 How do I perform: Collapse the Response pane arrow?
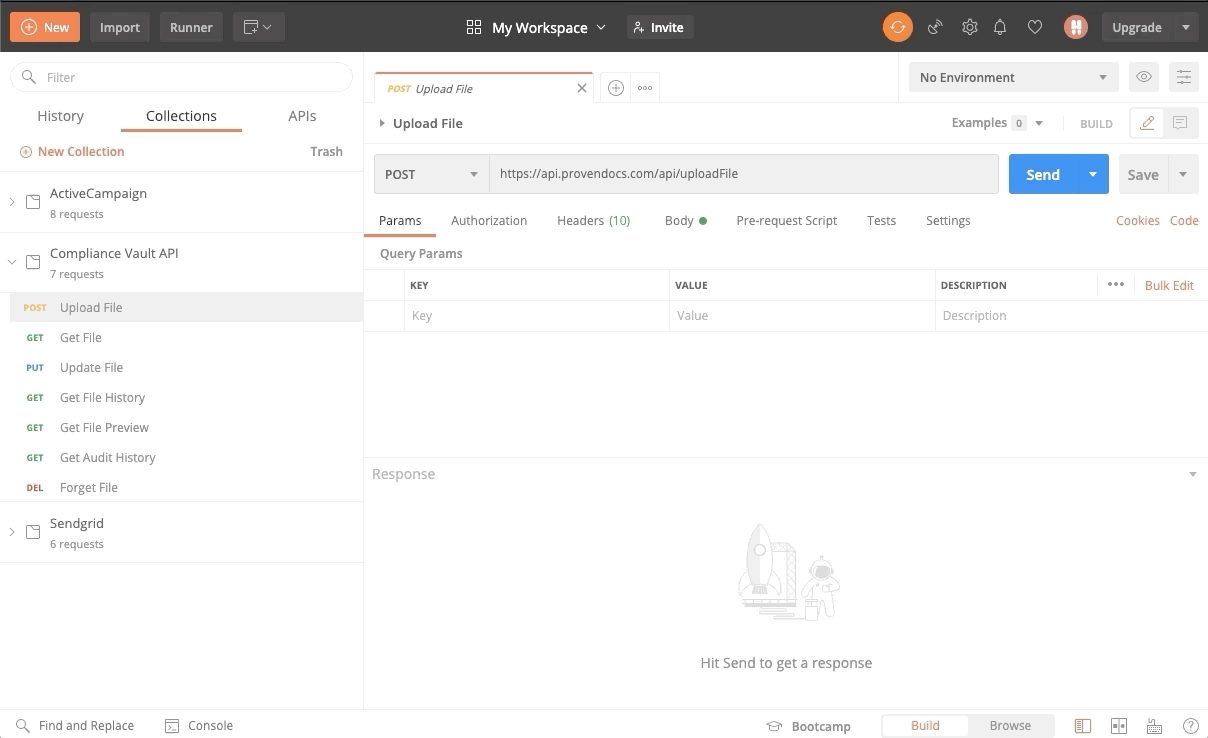tap(1192, 474)
